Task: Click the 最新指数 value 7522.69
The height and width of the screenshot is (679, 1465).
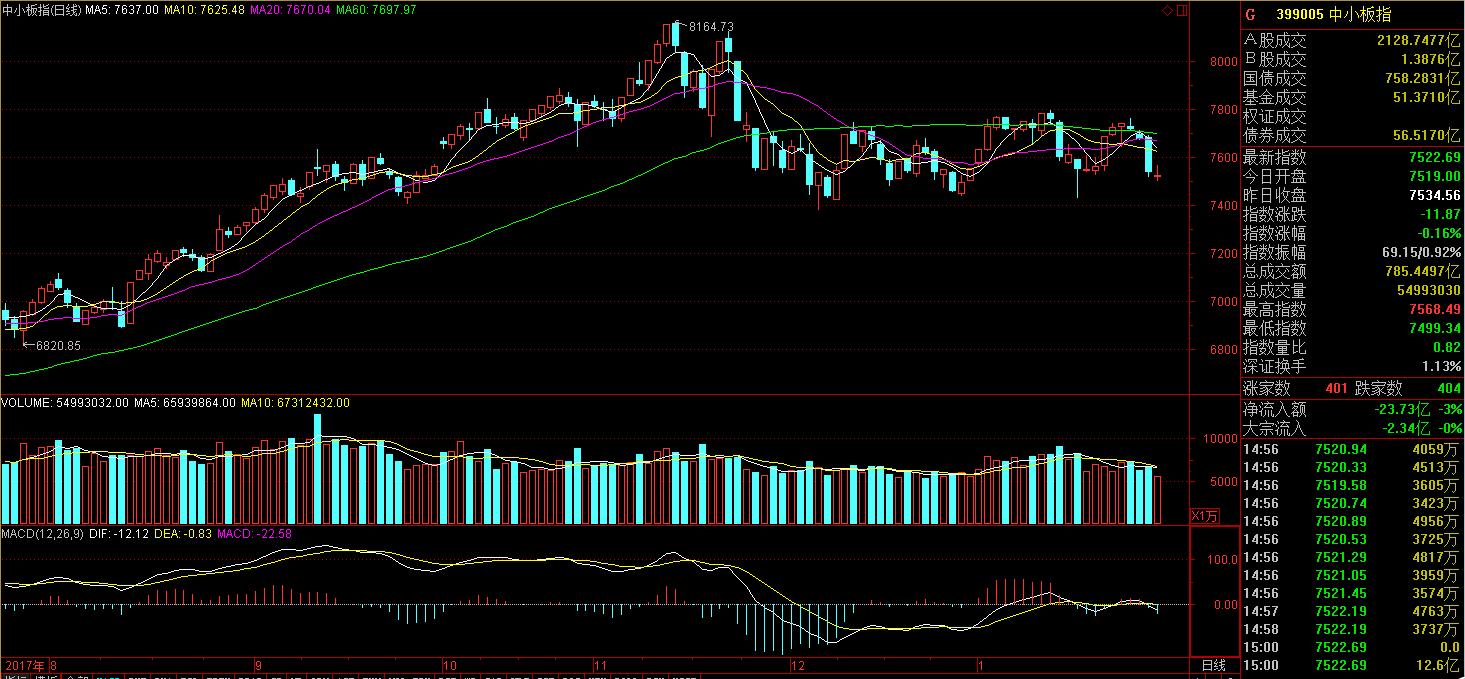Action: pos(1434,157)
